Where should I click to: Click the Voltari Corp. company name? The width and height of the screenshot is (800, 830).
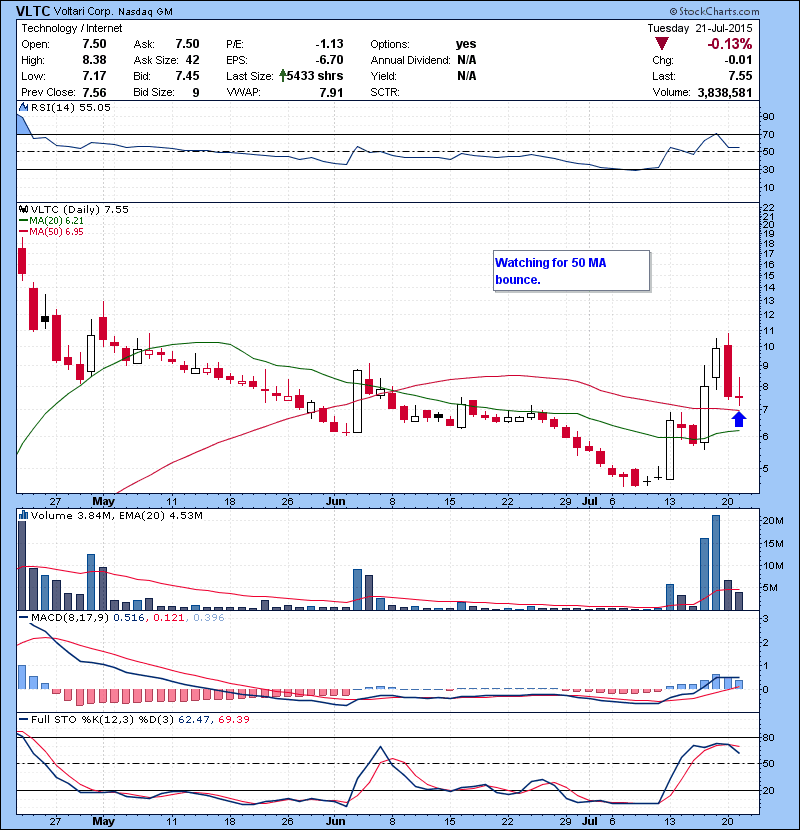click(x=83, y=12)
